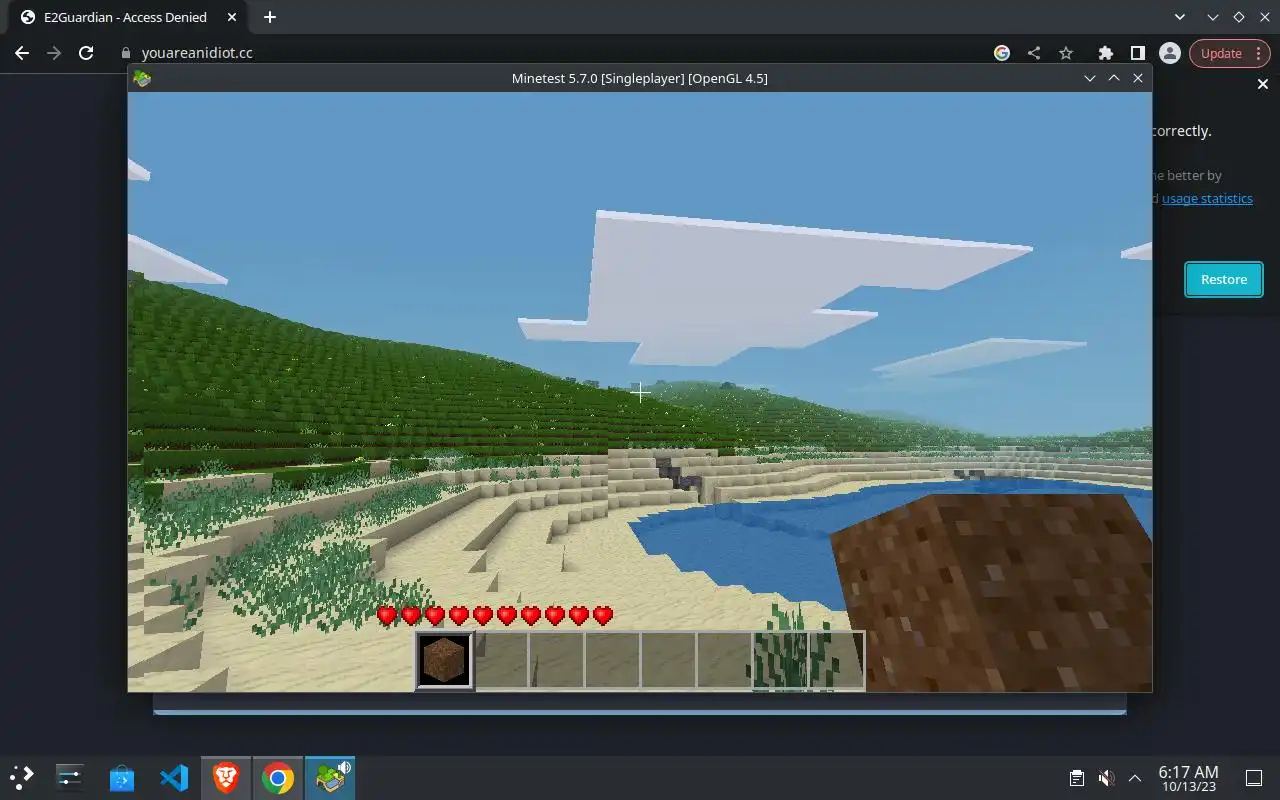Open Brave browser from taskbar
This screenshot has height=800, width=1280.
226,777
